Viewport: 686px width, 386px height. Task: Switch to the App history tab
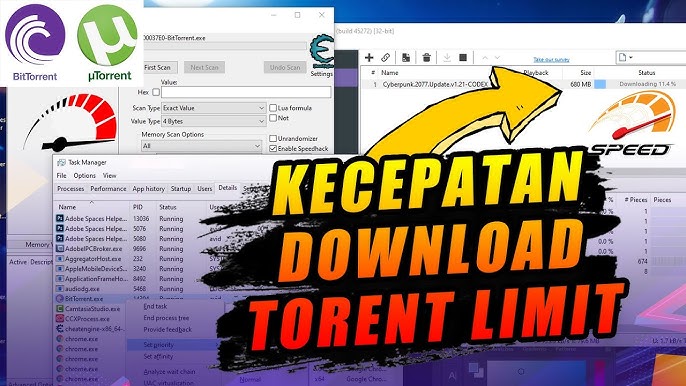148,189
